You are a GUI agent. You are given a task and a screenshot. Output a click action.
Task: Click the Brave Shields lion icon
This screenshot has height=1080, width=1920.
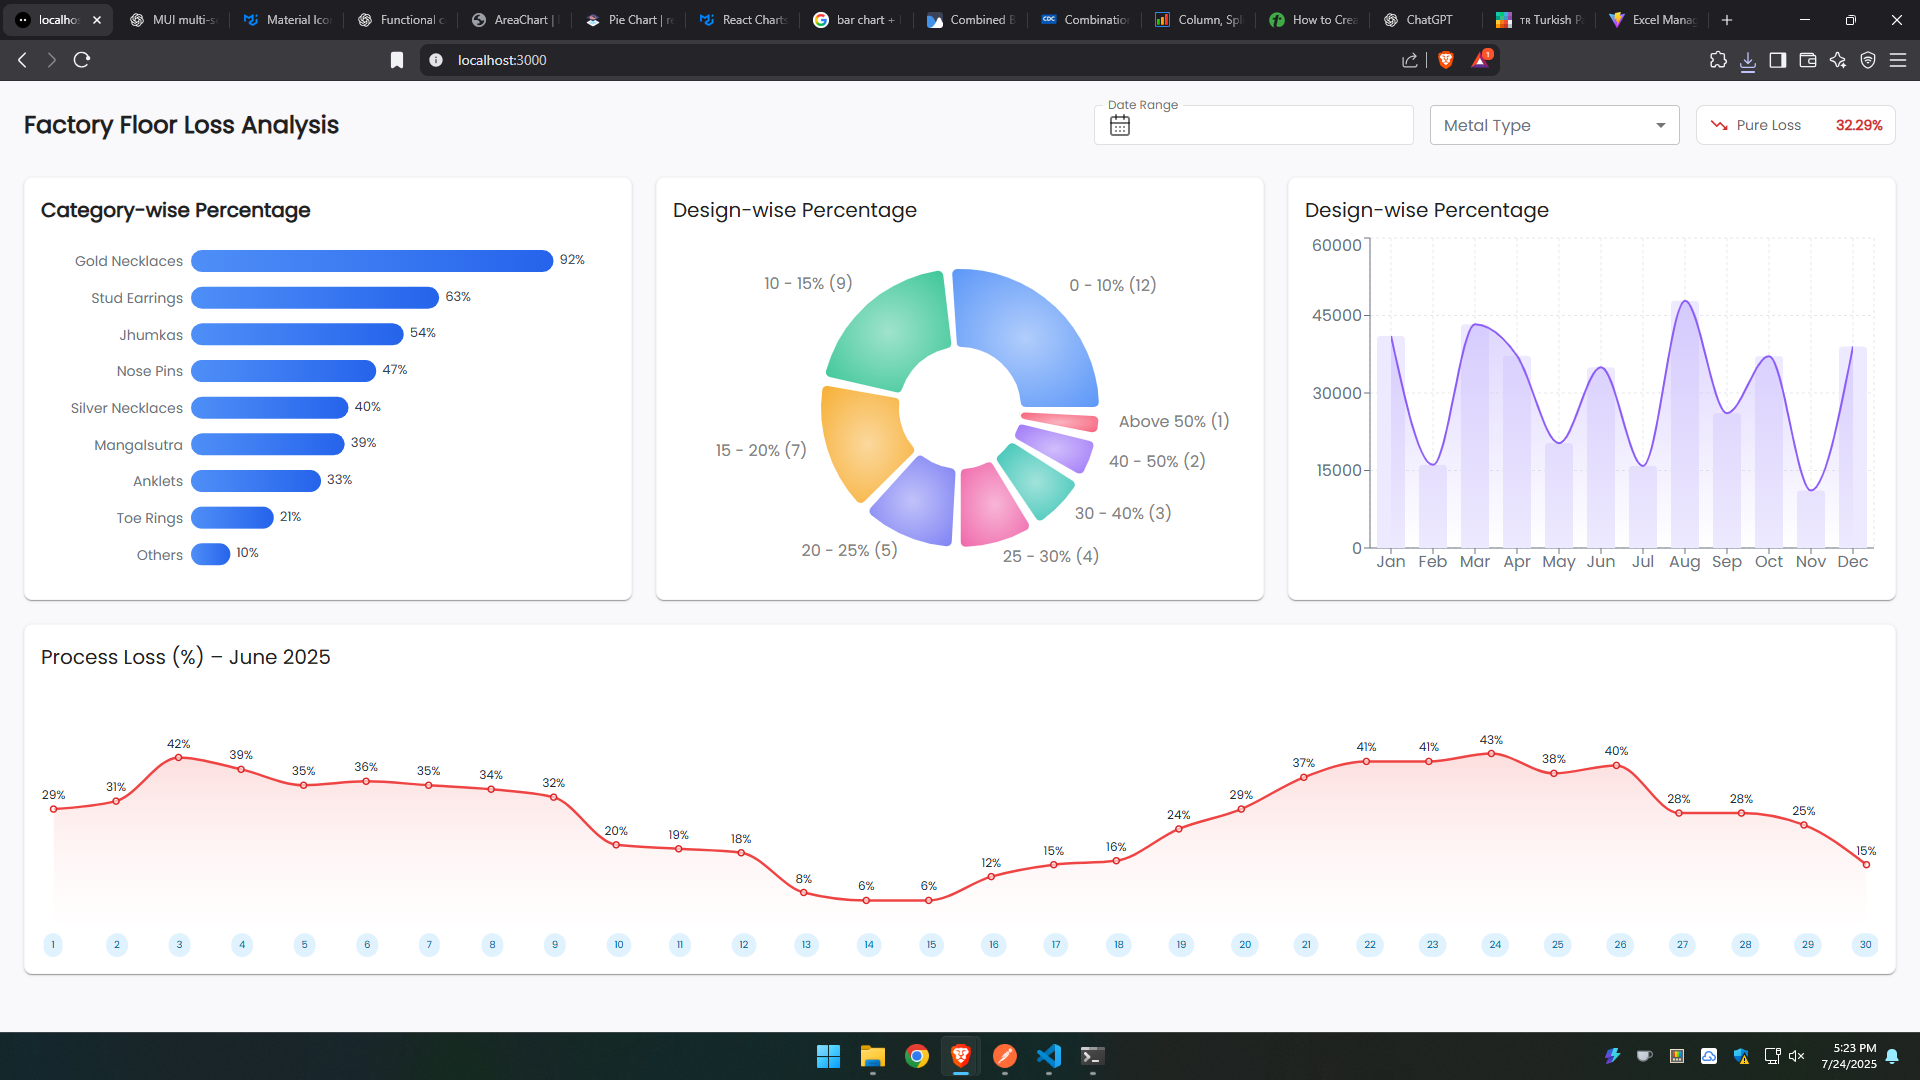click(x=1445, y=60)
